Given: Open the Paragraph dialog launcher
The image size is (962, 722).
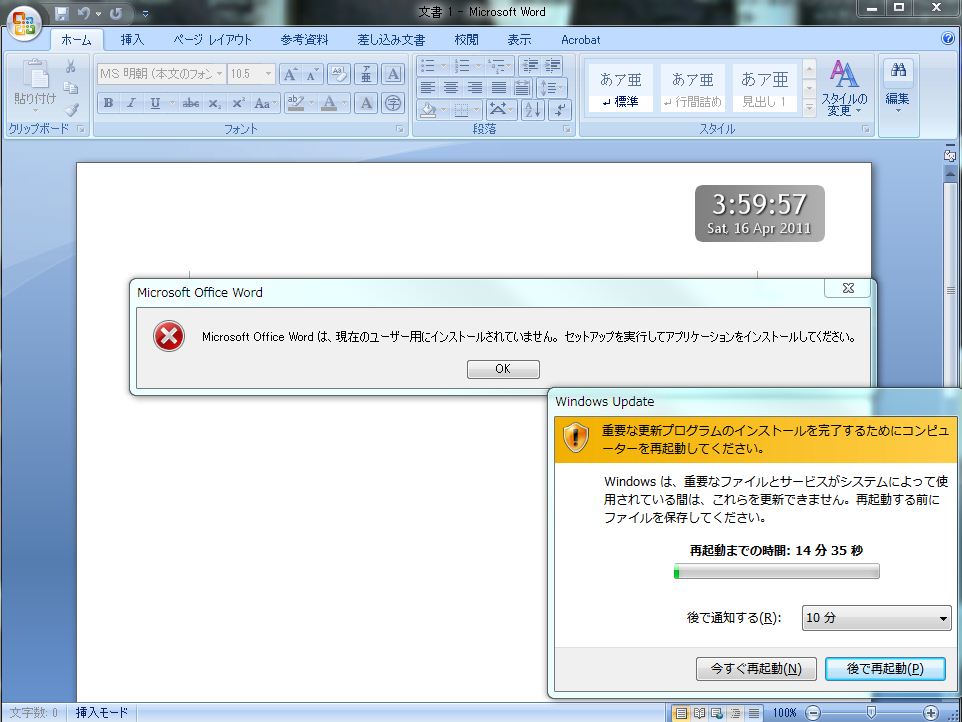Looking at the screenshot, I should [566, 129].
